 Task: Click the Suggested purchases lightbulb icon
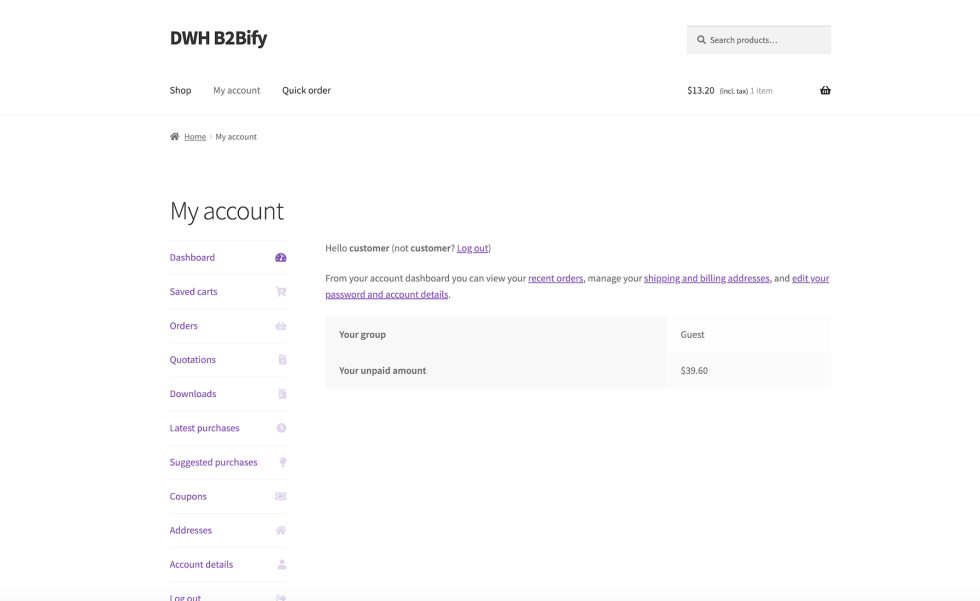tap(282, 462)
